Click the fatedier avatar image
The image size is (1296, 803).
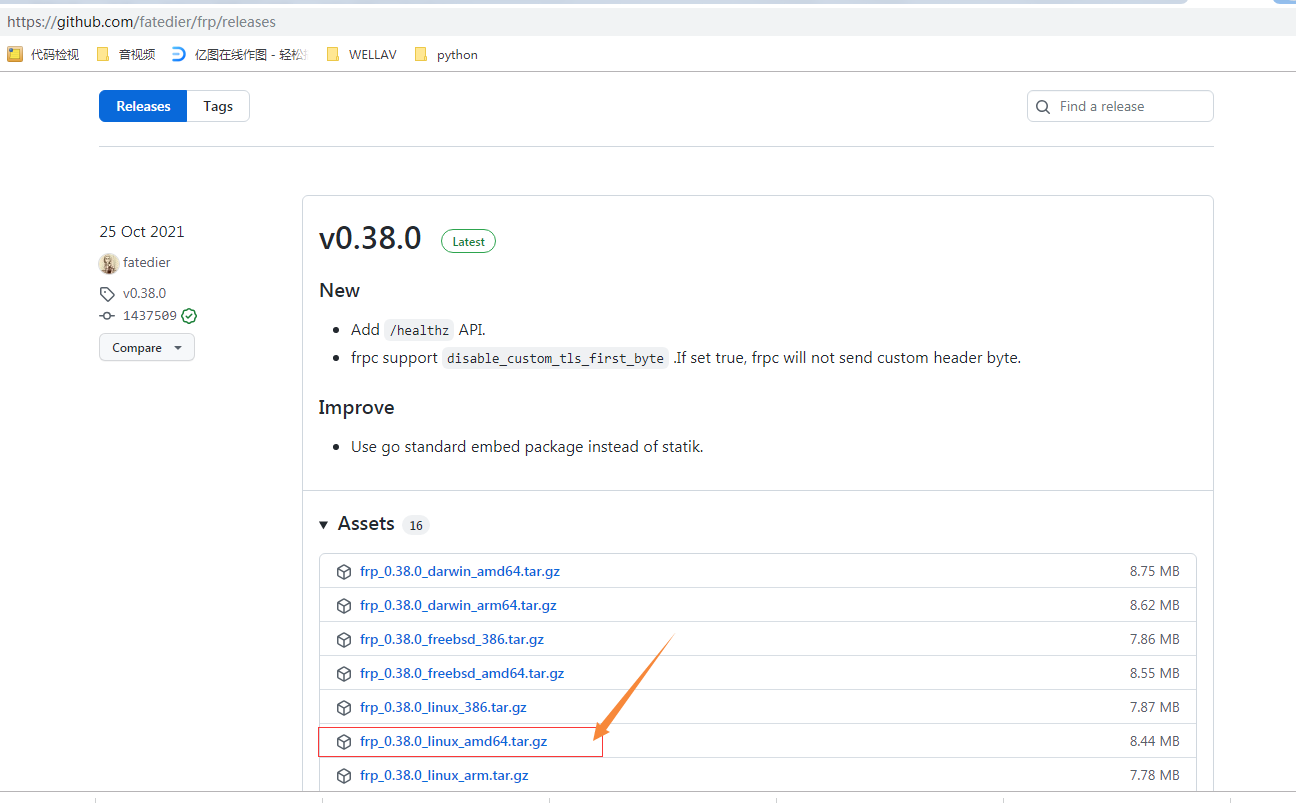(109, 263)
